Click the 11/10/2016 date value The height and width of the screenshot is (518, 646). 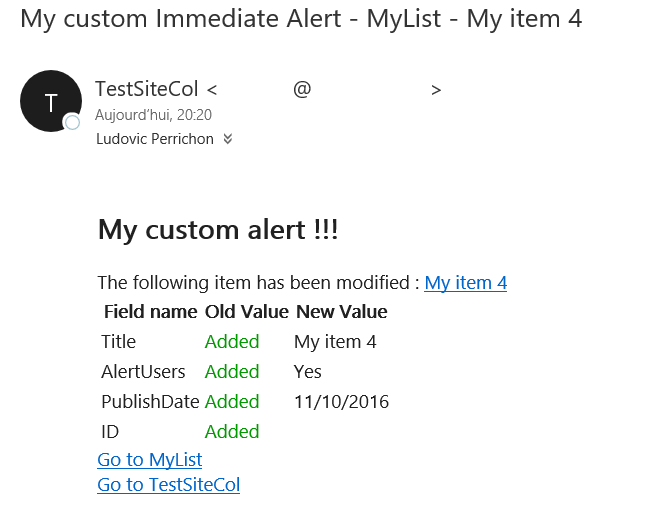pyautogui.click(x=341, y=402)
